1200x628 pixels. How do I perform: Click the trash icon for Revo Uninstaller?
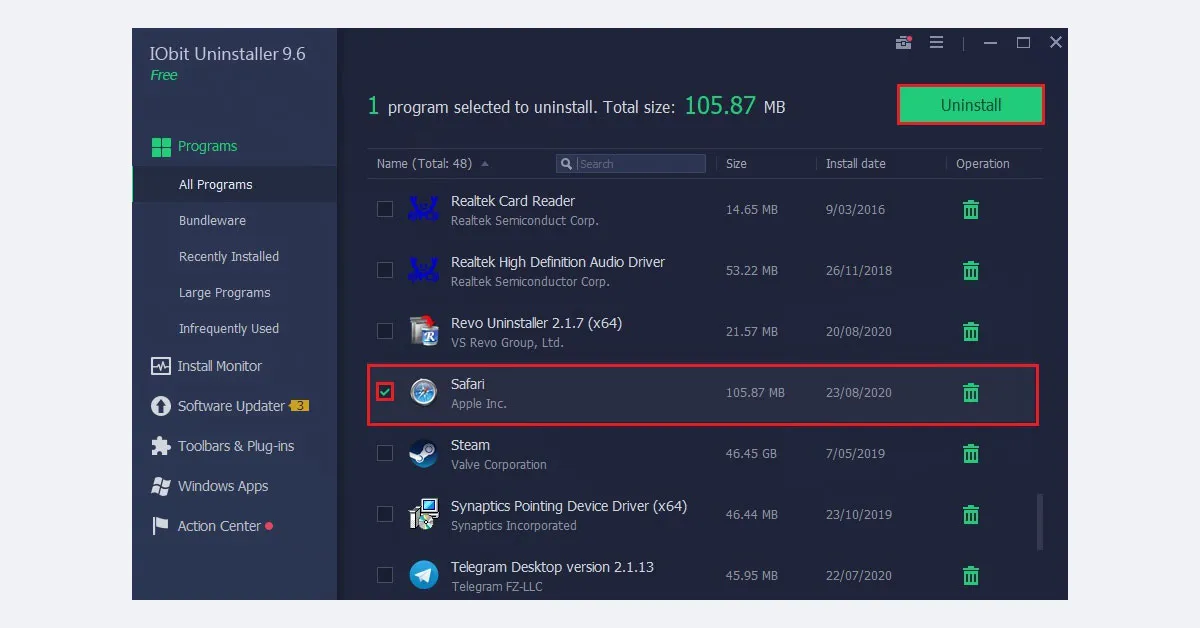[x=970, y=332]
